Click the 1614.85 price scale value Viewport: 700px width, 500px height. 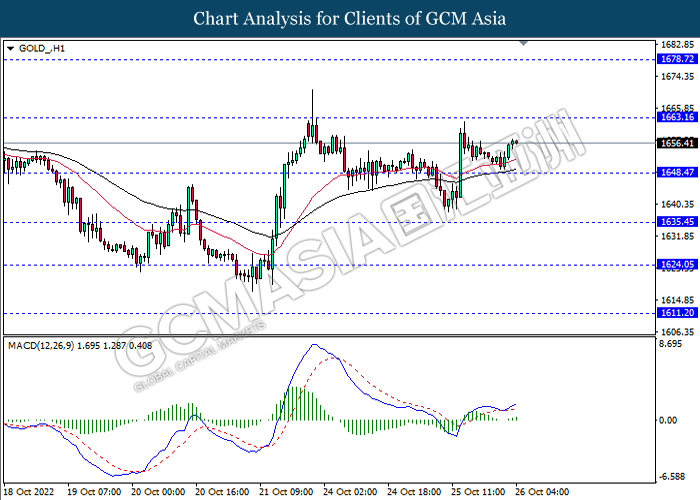point(677,300)
